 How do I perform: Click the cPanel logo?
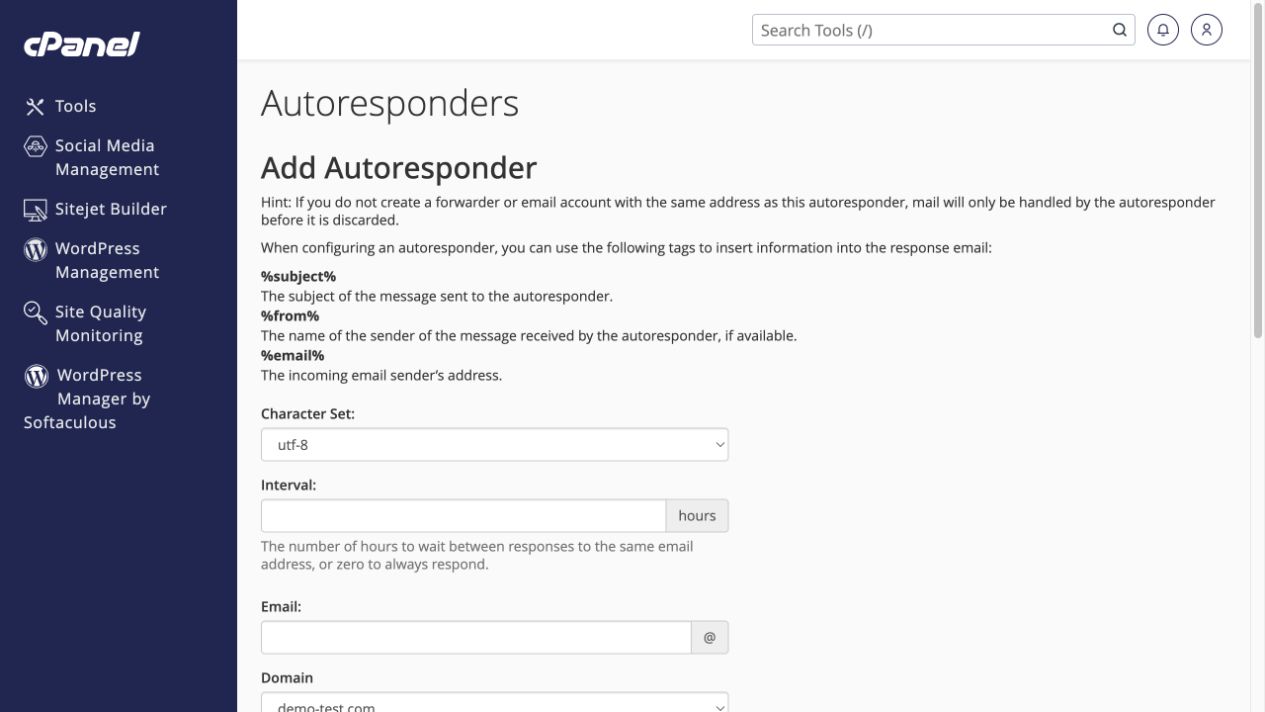coord(82,44)
